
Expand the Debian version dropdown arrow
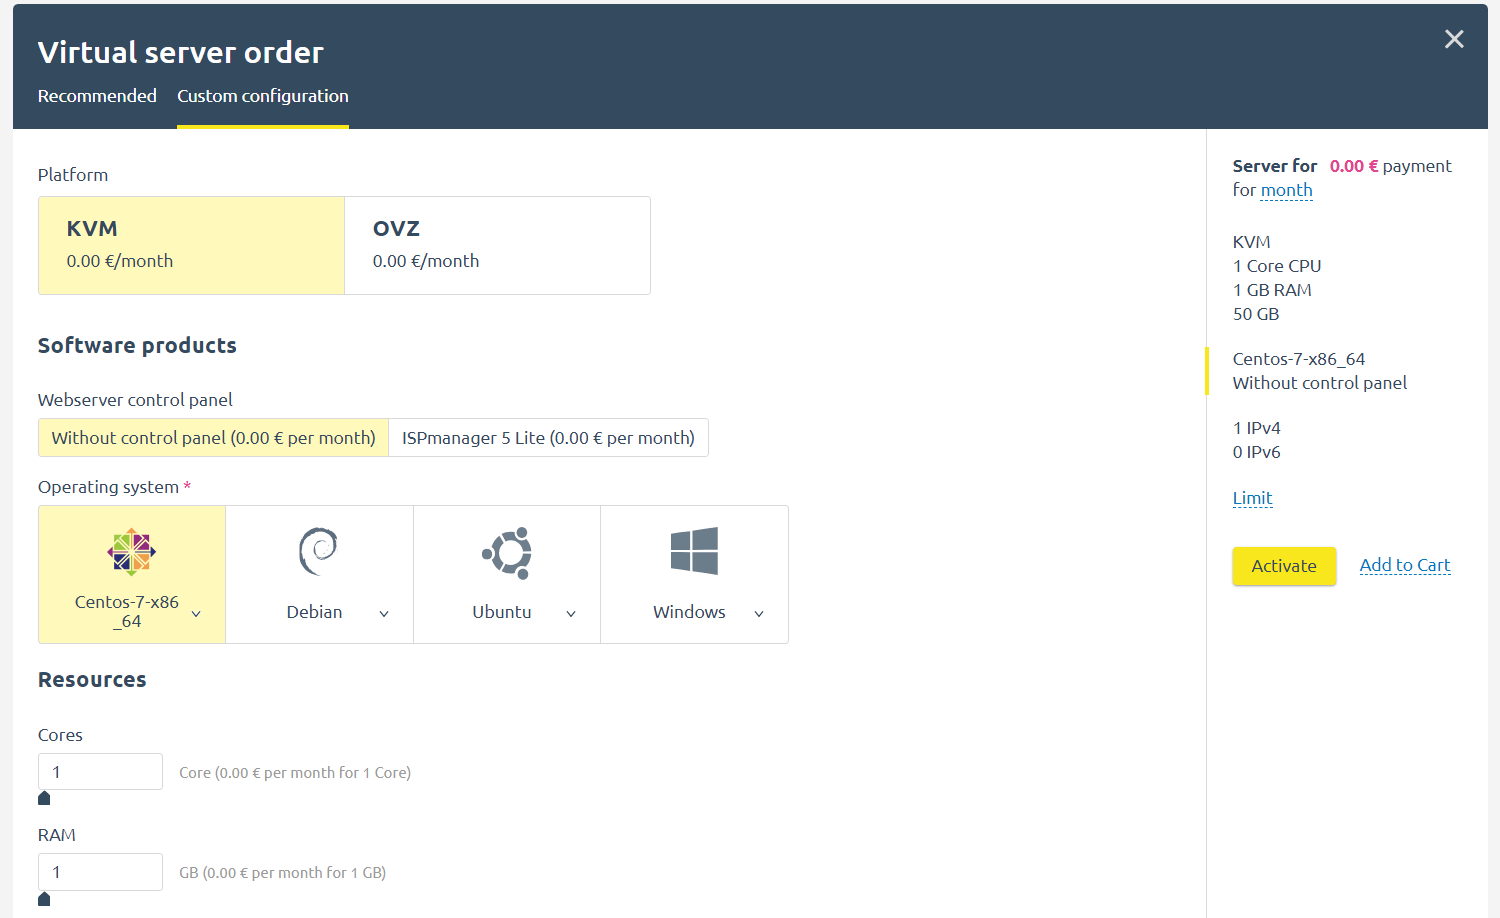[x=384, y=613]
